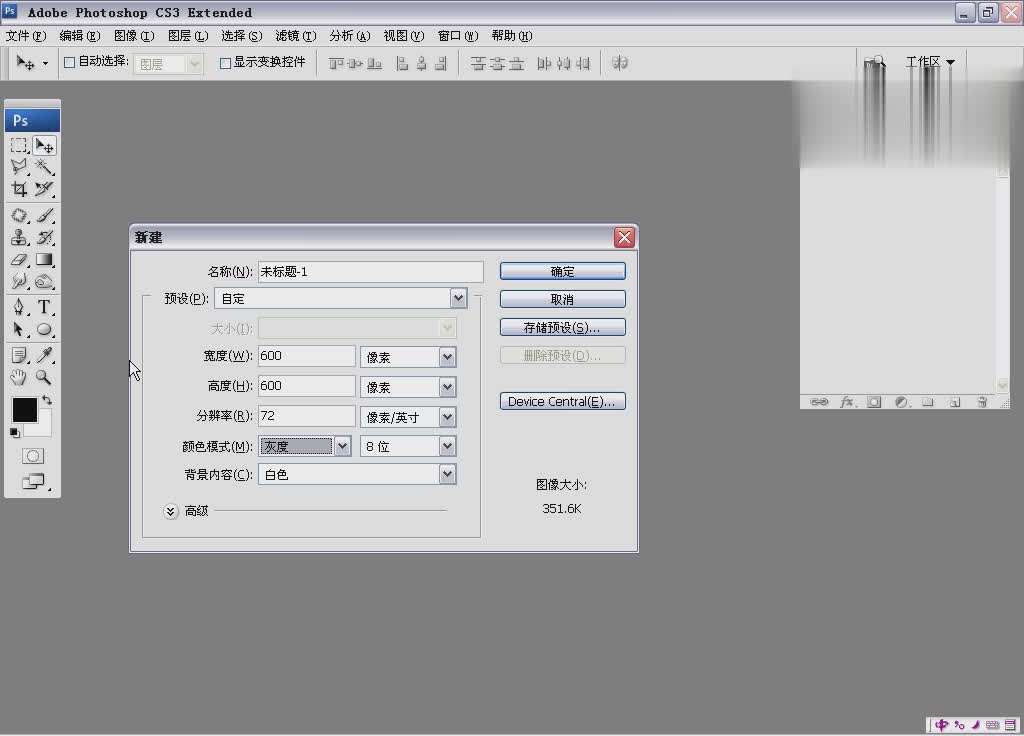Click the auto-align layers icon
Viewport: 1024px width, 736px height.
click(620, 63)
